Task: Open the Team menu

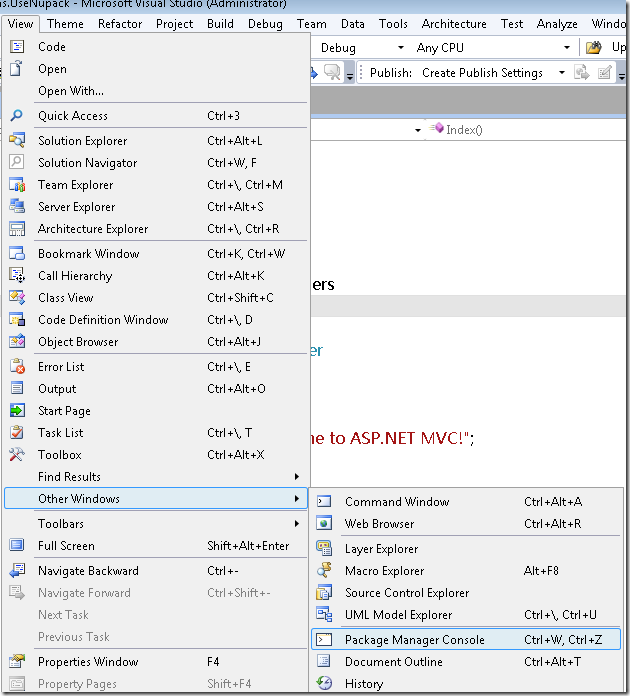Action: click(312, 24)
